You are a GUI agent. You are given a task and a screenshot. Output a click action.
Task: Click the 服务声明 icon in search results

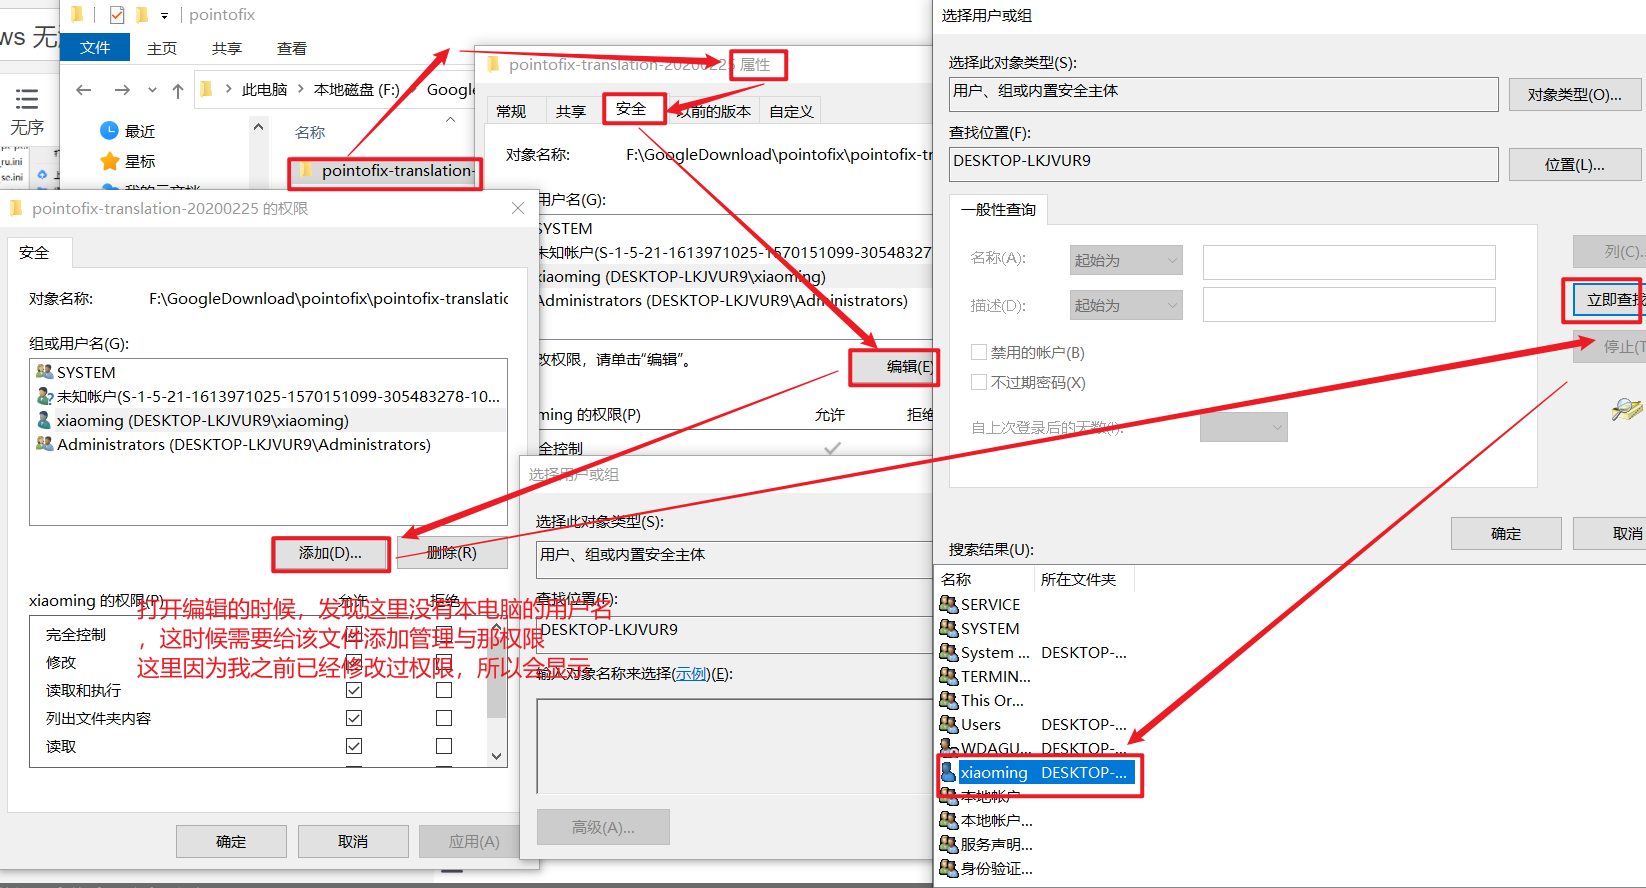tap(949, 844)
